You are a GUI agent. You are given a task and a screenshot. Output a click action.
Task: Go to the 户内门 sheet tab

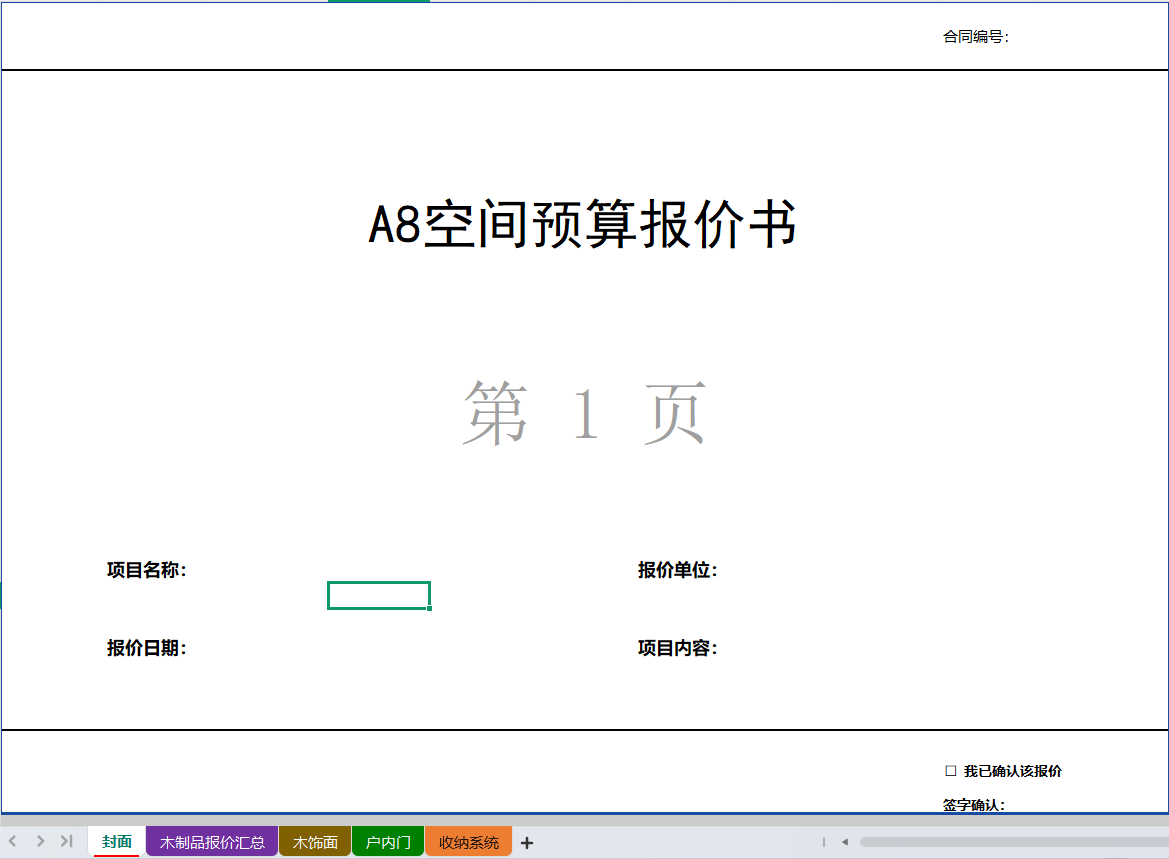pyautogui.click(x=388, y=842)
